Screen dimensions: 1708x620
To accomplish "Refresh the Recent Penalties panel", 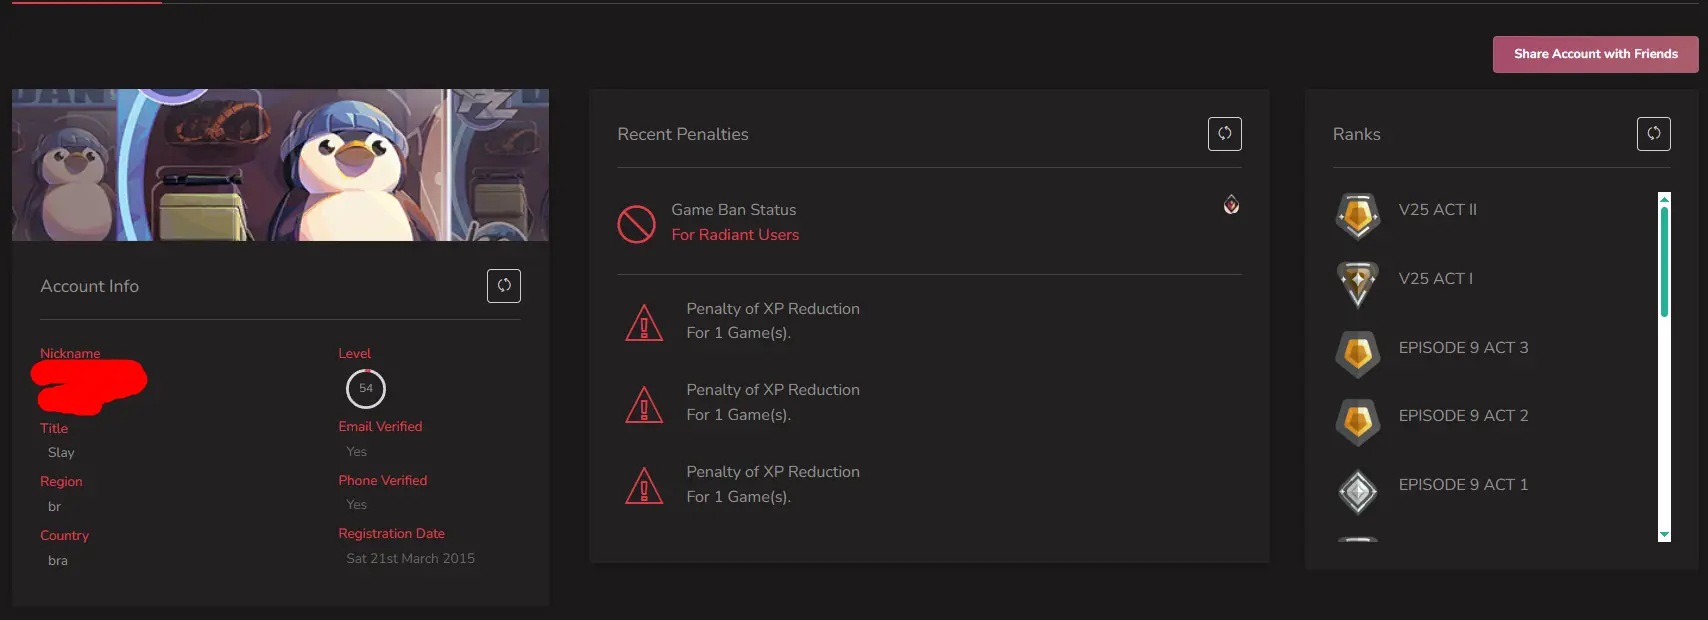I will click(1224, 134).
